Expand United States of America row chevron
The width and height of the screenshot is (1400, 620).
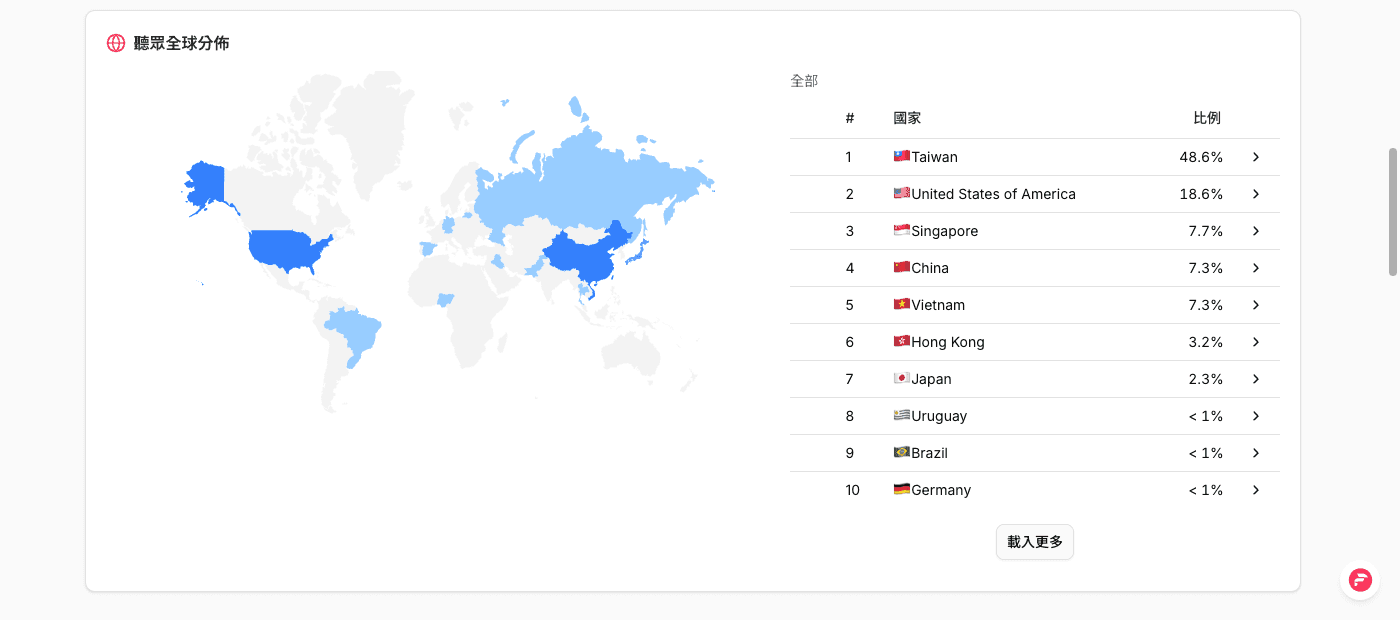1256,194
